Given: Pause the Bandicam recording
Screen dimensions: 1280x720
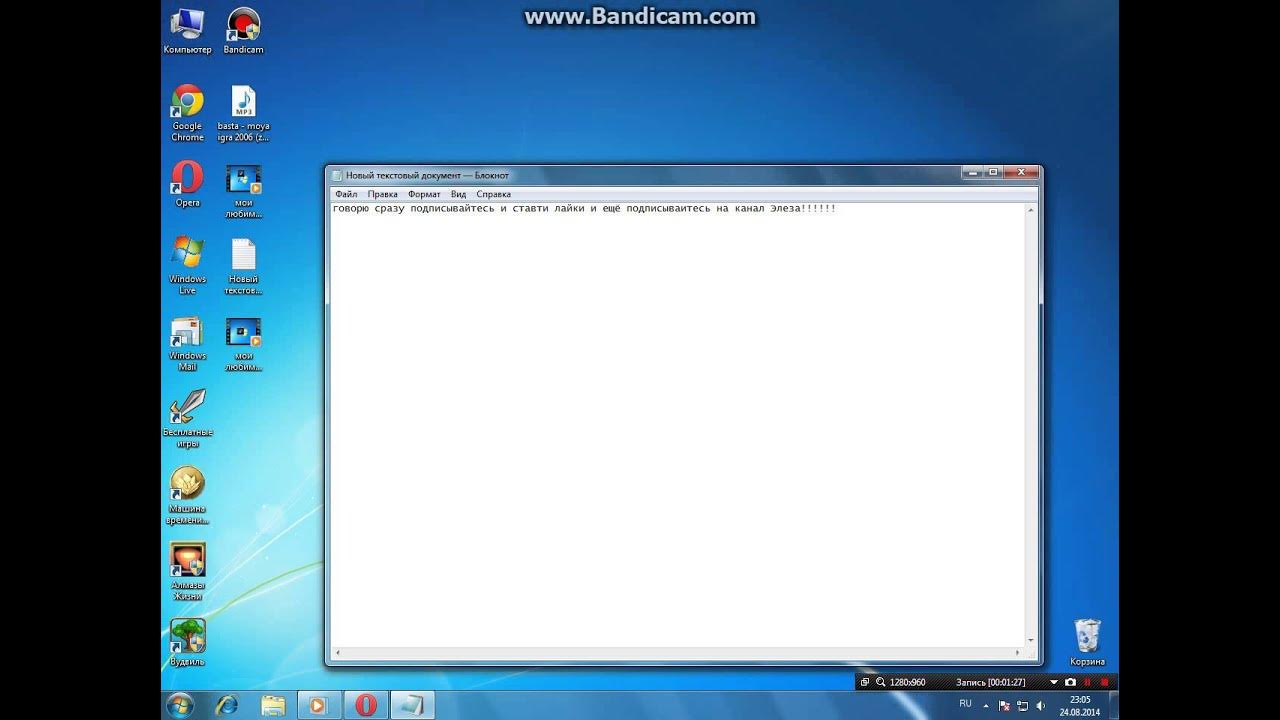Looking at the screenshot, I should (x=1087, y=682).
